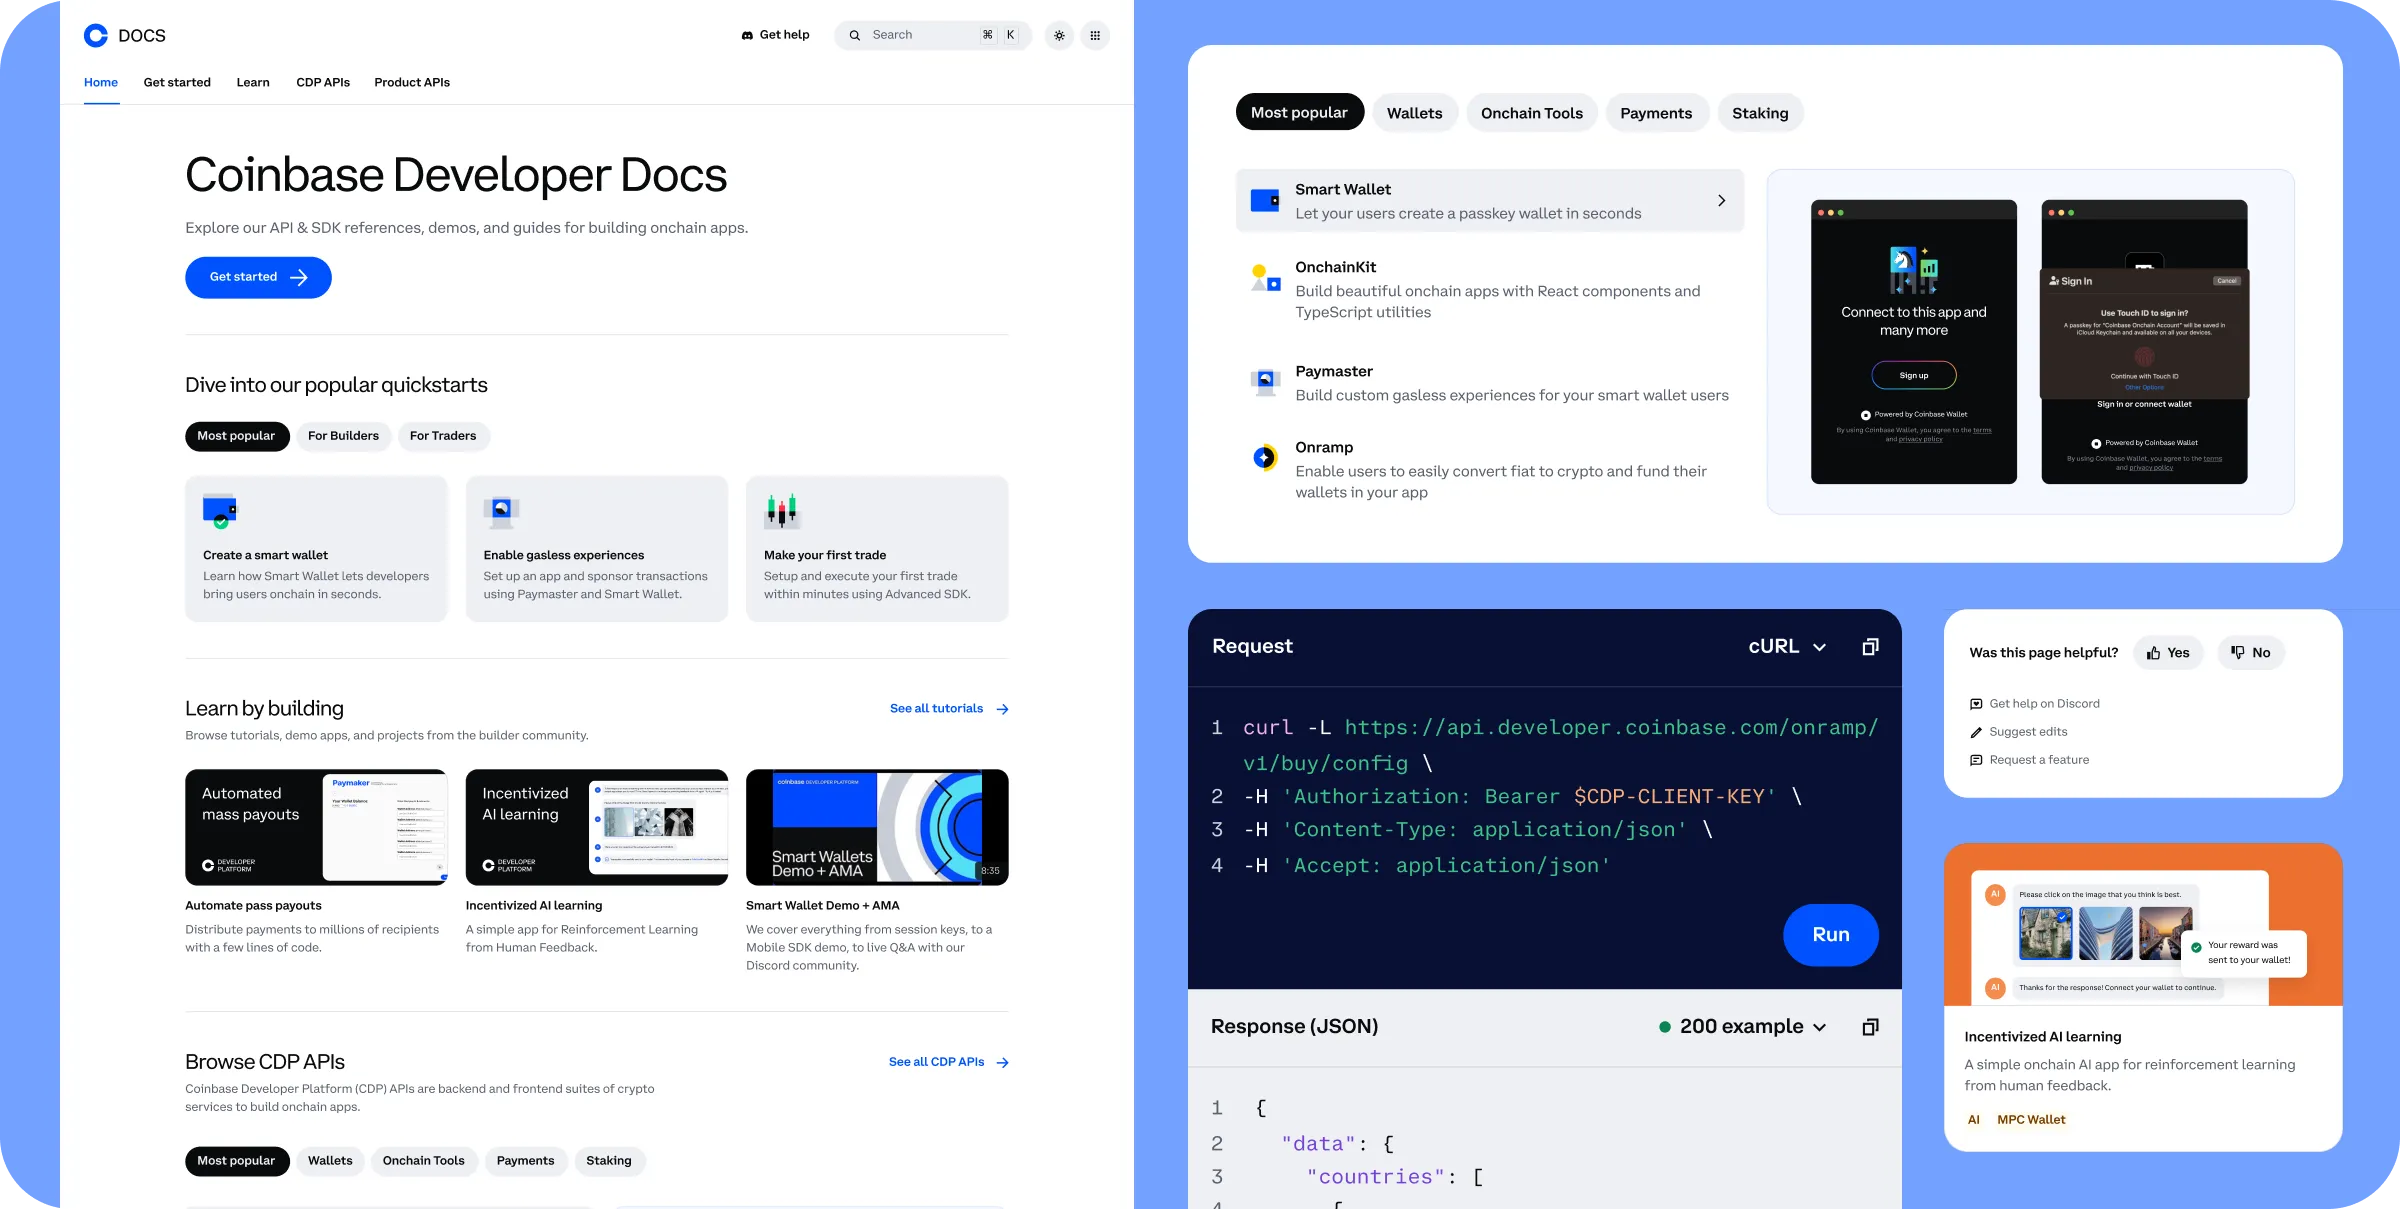
Task: Vote Yes thumbs up for helpful
Action: [x=2168, y=653]
